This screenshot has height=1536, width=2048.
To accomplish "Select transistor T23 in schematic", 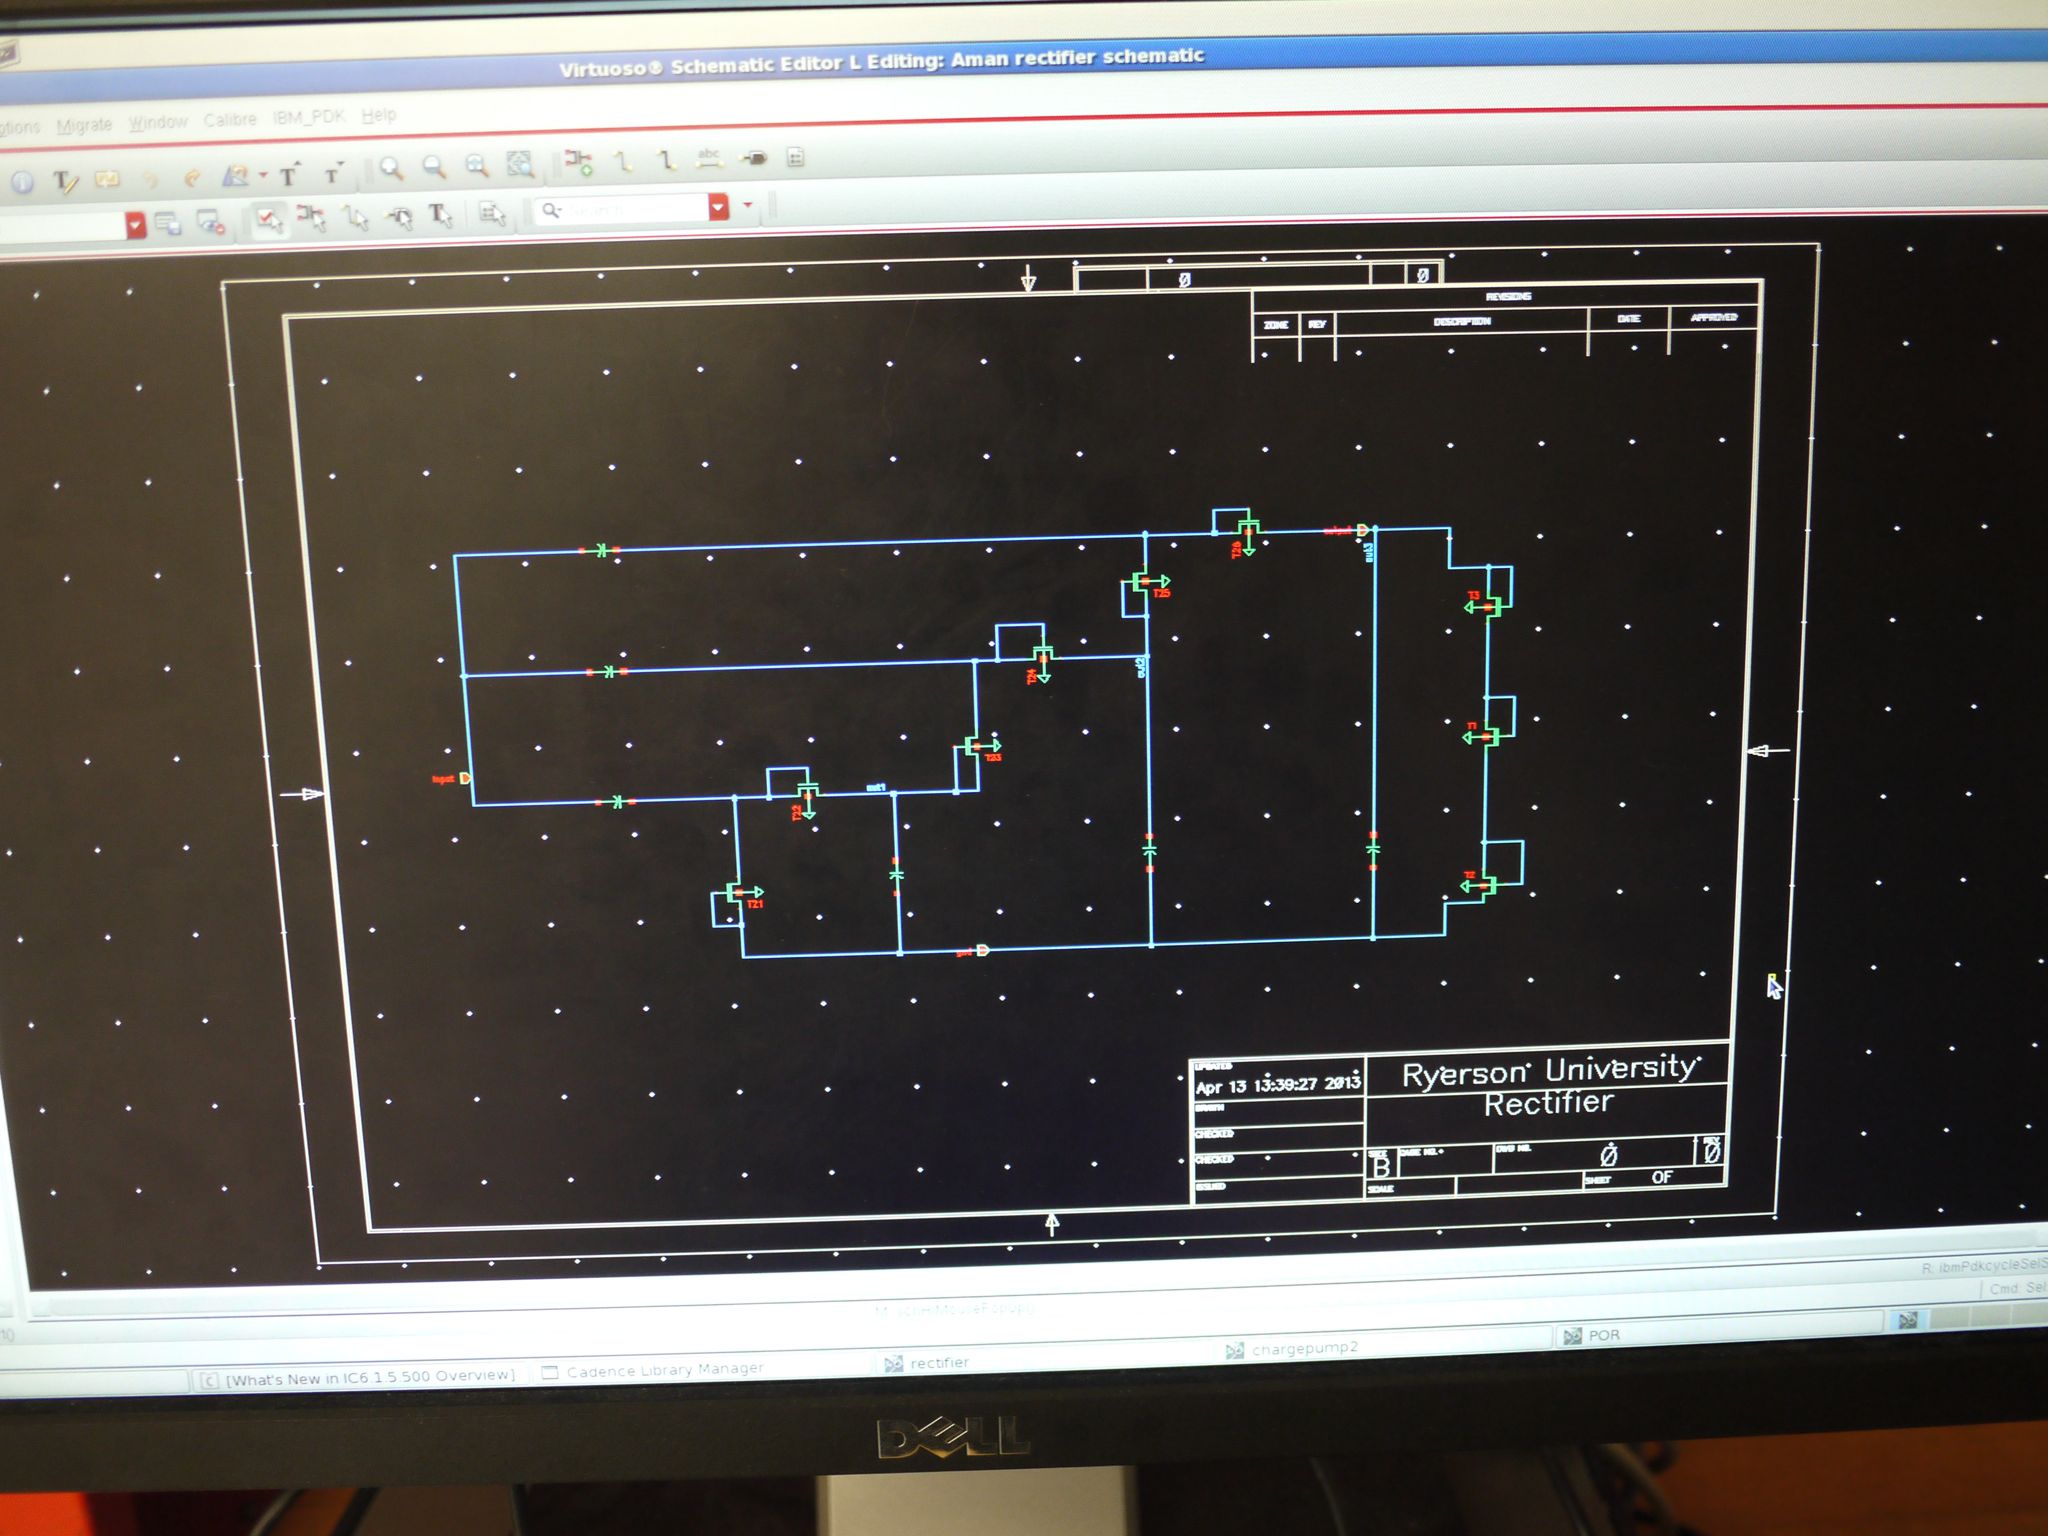I will (976, 748).
